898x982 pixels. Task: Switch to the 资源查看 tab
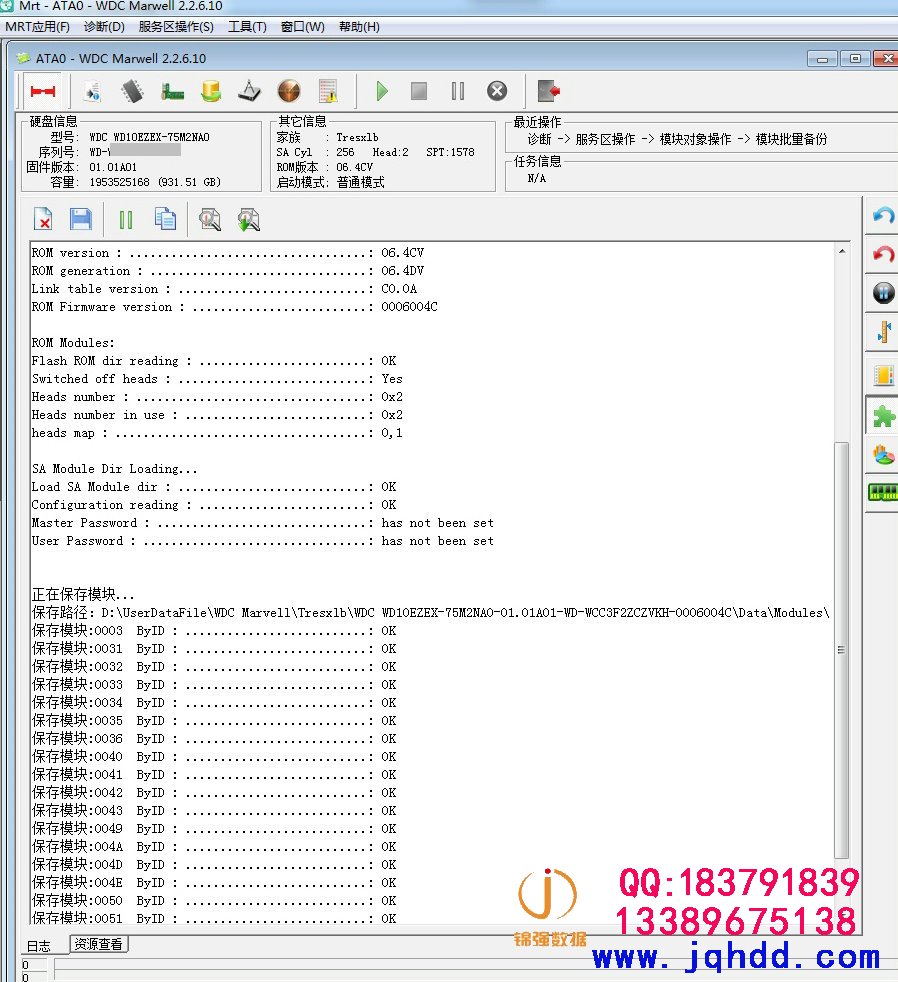point(98,944)
